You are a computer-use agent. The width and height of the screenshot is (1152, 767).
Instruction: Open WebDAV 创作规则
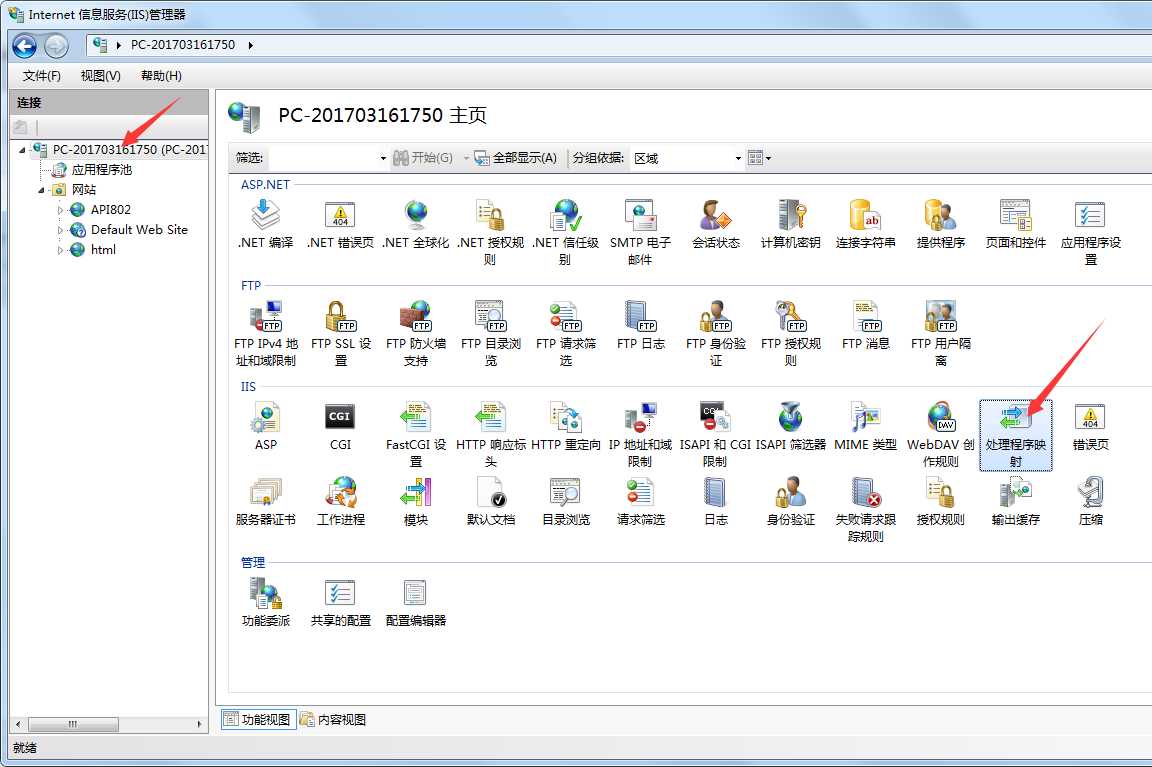[940, 435]
